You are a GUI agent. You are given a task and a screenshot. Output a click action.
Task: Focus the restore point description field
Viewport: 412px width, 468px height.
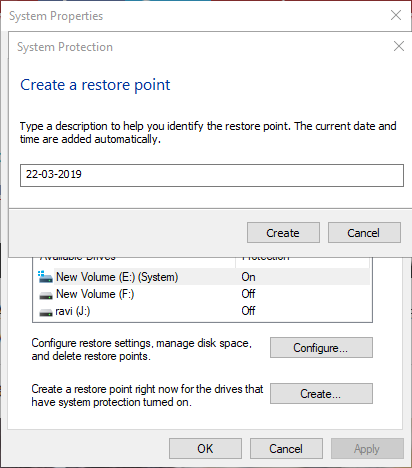pyautogui.click(x=212, y=175)
